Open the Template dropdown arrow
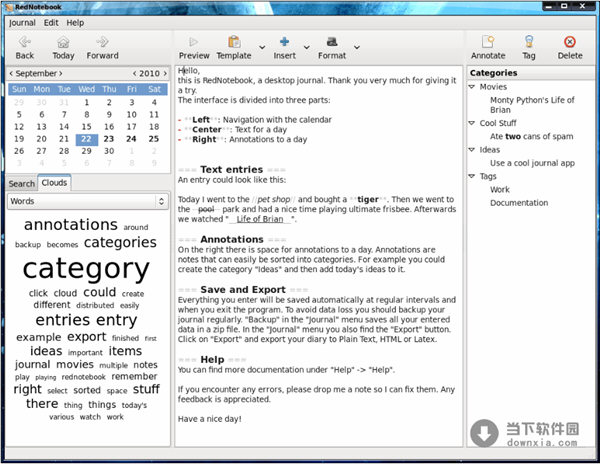Image resolution: width=600 pixels, height=464 pixels. tap(262, 47)
